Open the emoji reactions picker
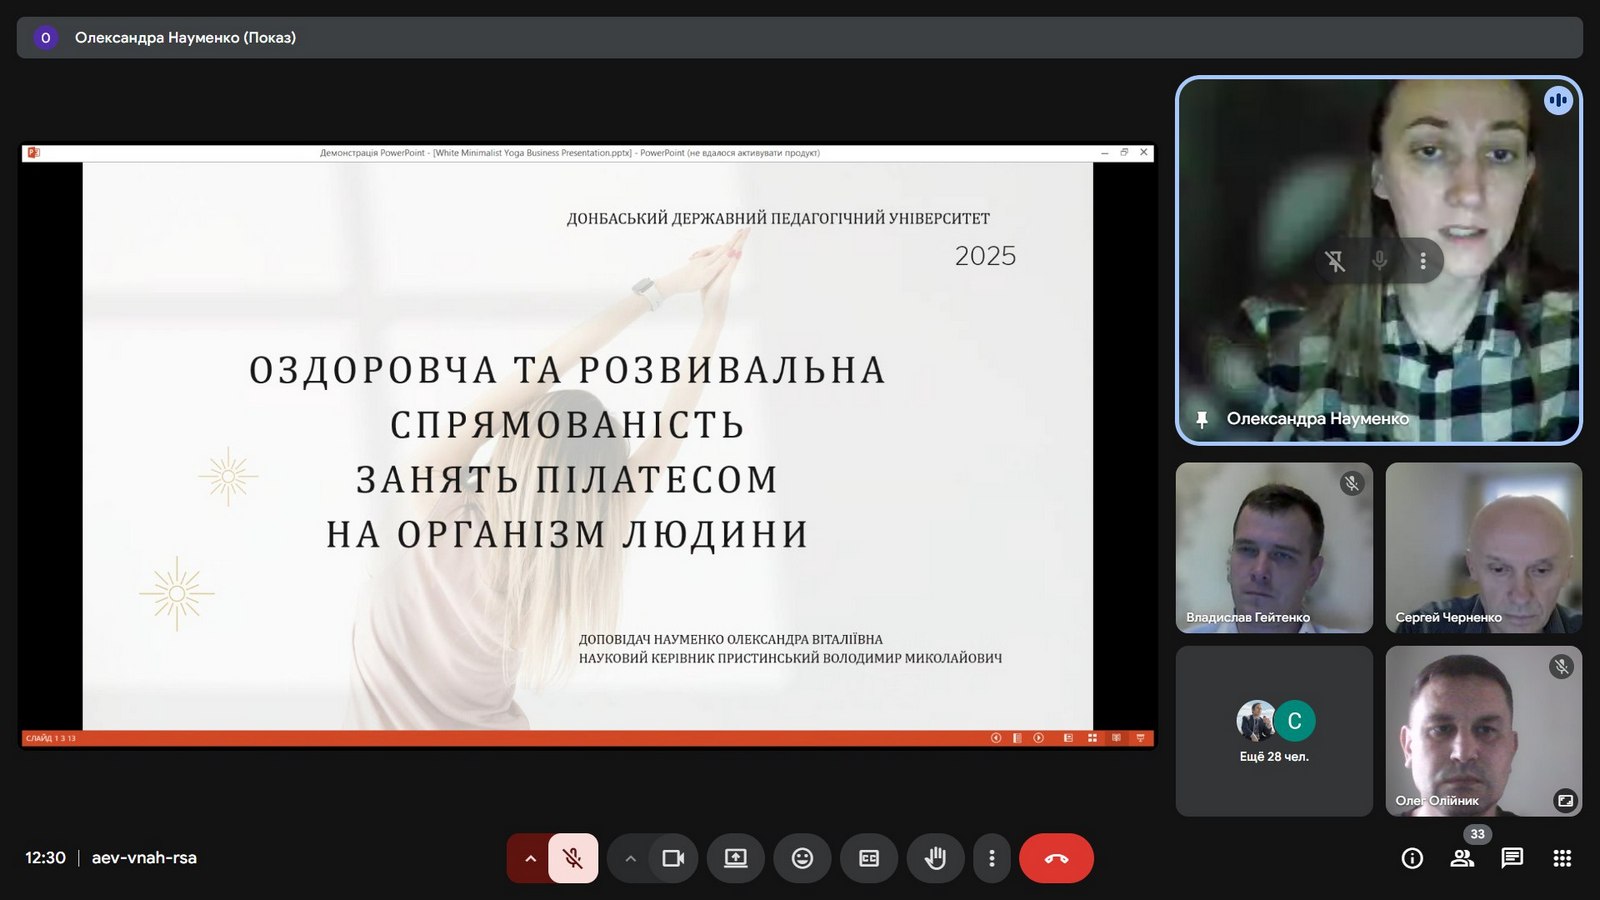This screenshot has height=900, width=1600. [x=802, y=858]
